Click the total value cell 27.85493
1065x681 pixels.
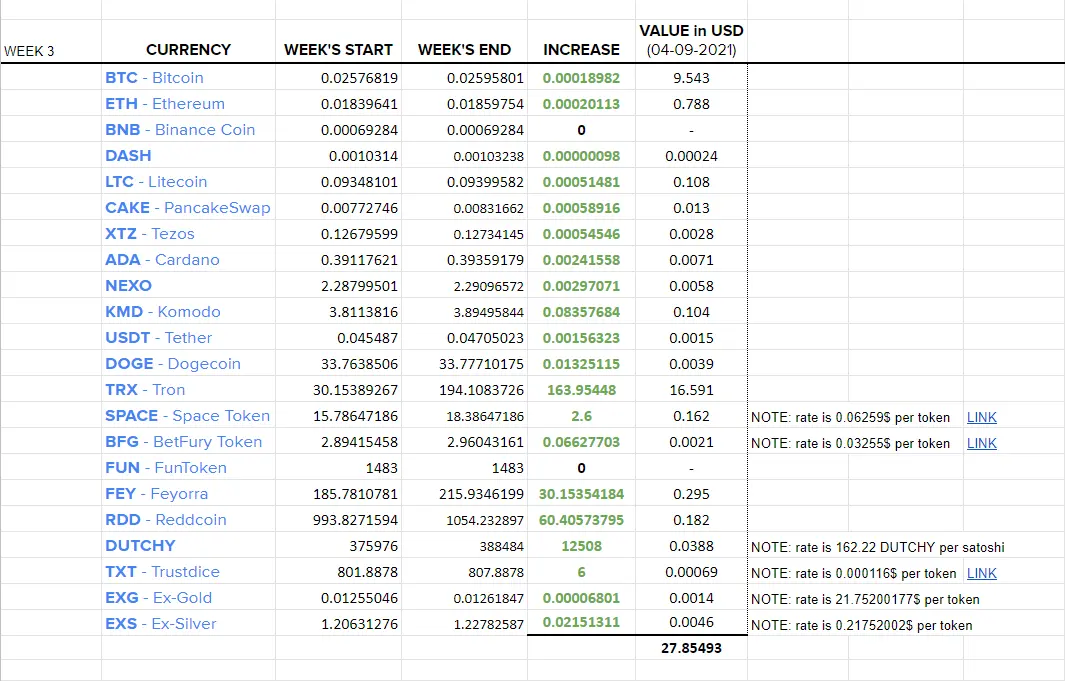coord(691,648)
